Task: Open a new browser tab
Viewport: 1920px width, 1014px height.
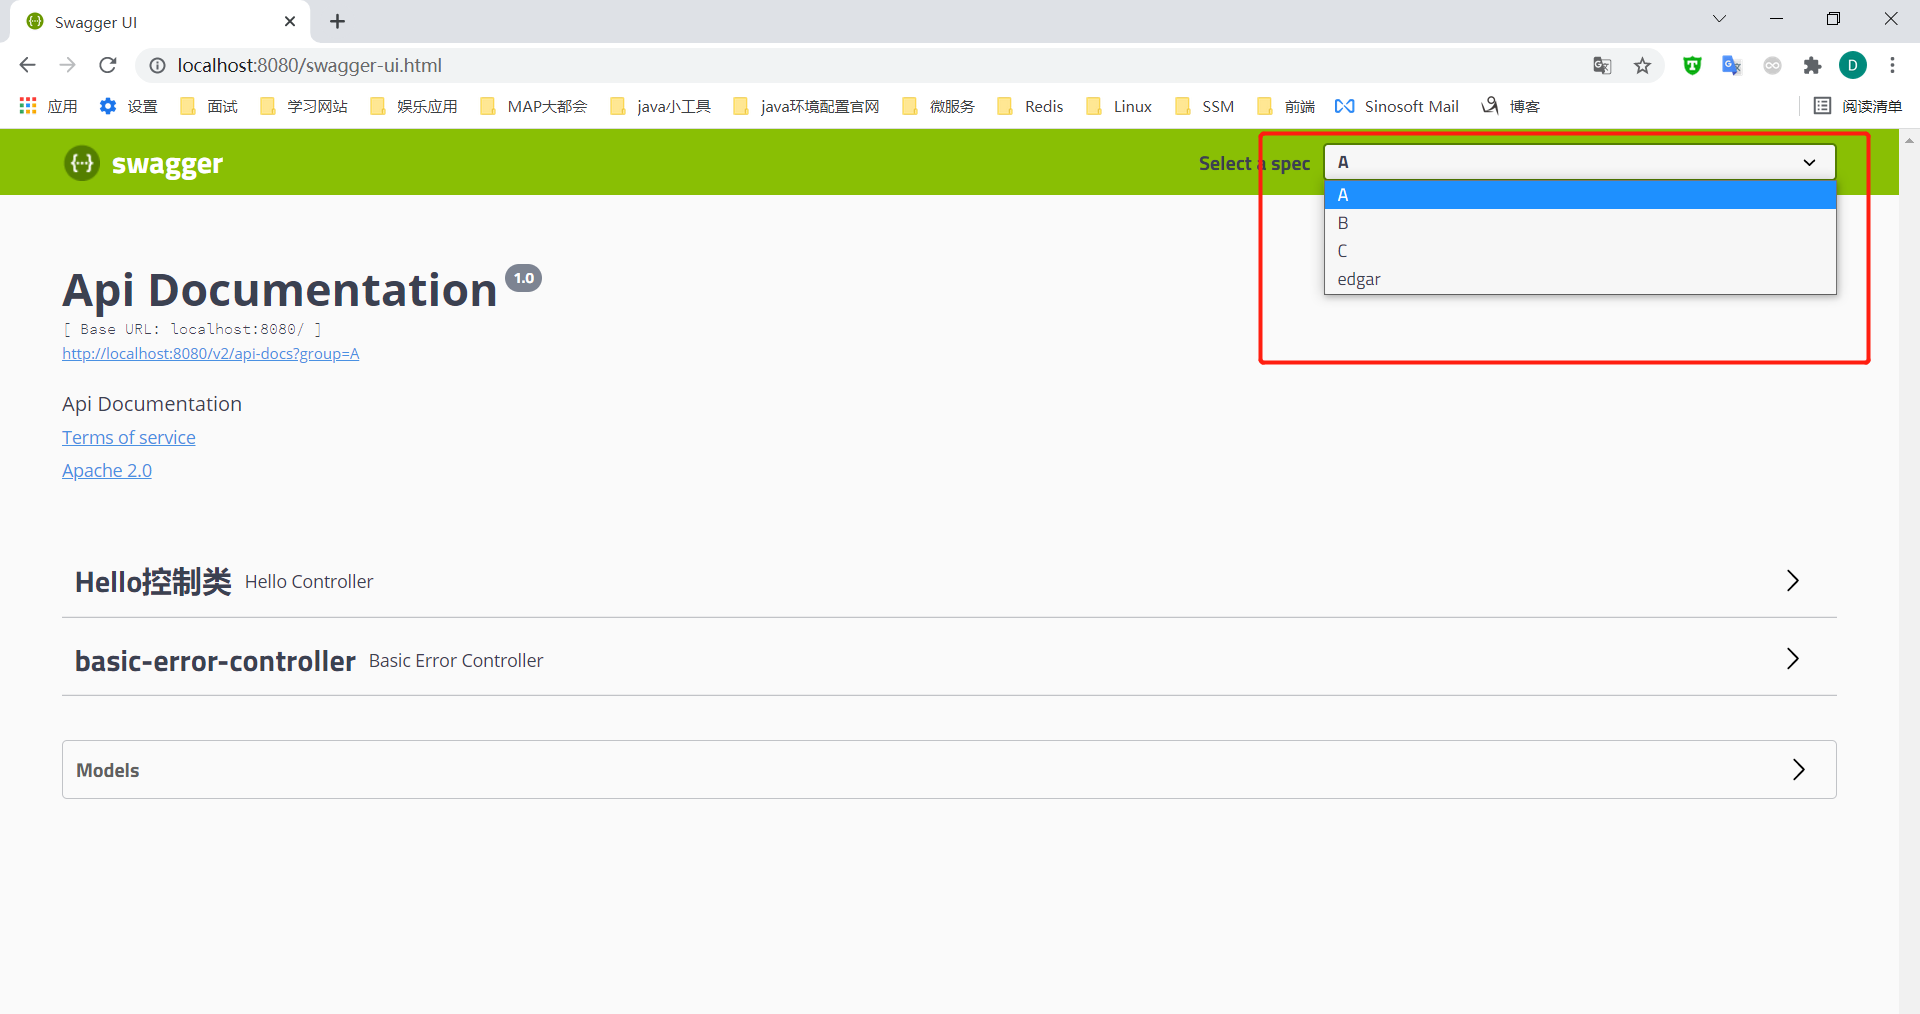Action: coord(338,21)
